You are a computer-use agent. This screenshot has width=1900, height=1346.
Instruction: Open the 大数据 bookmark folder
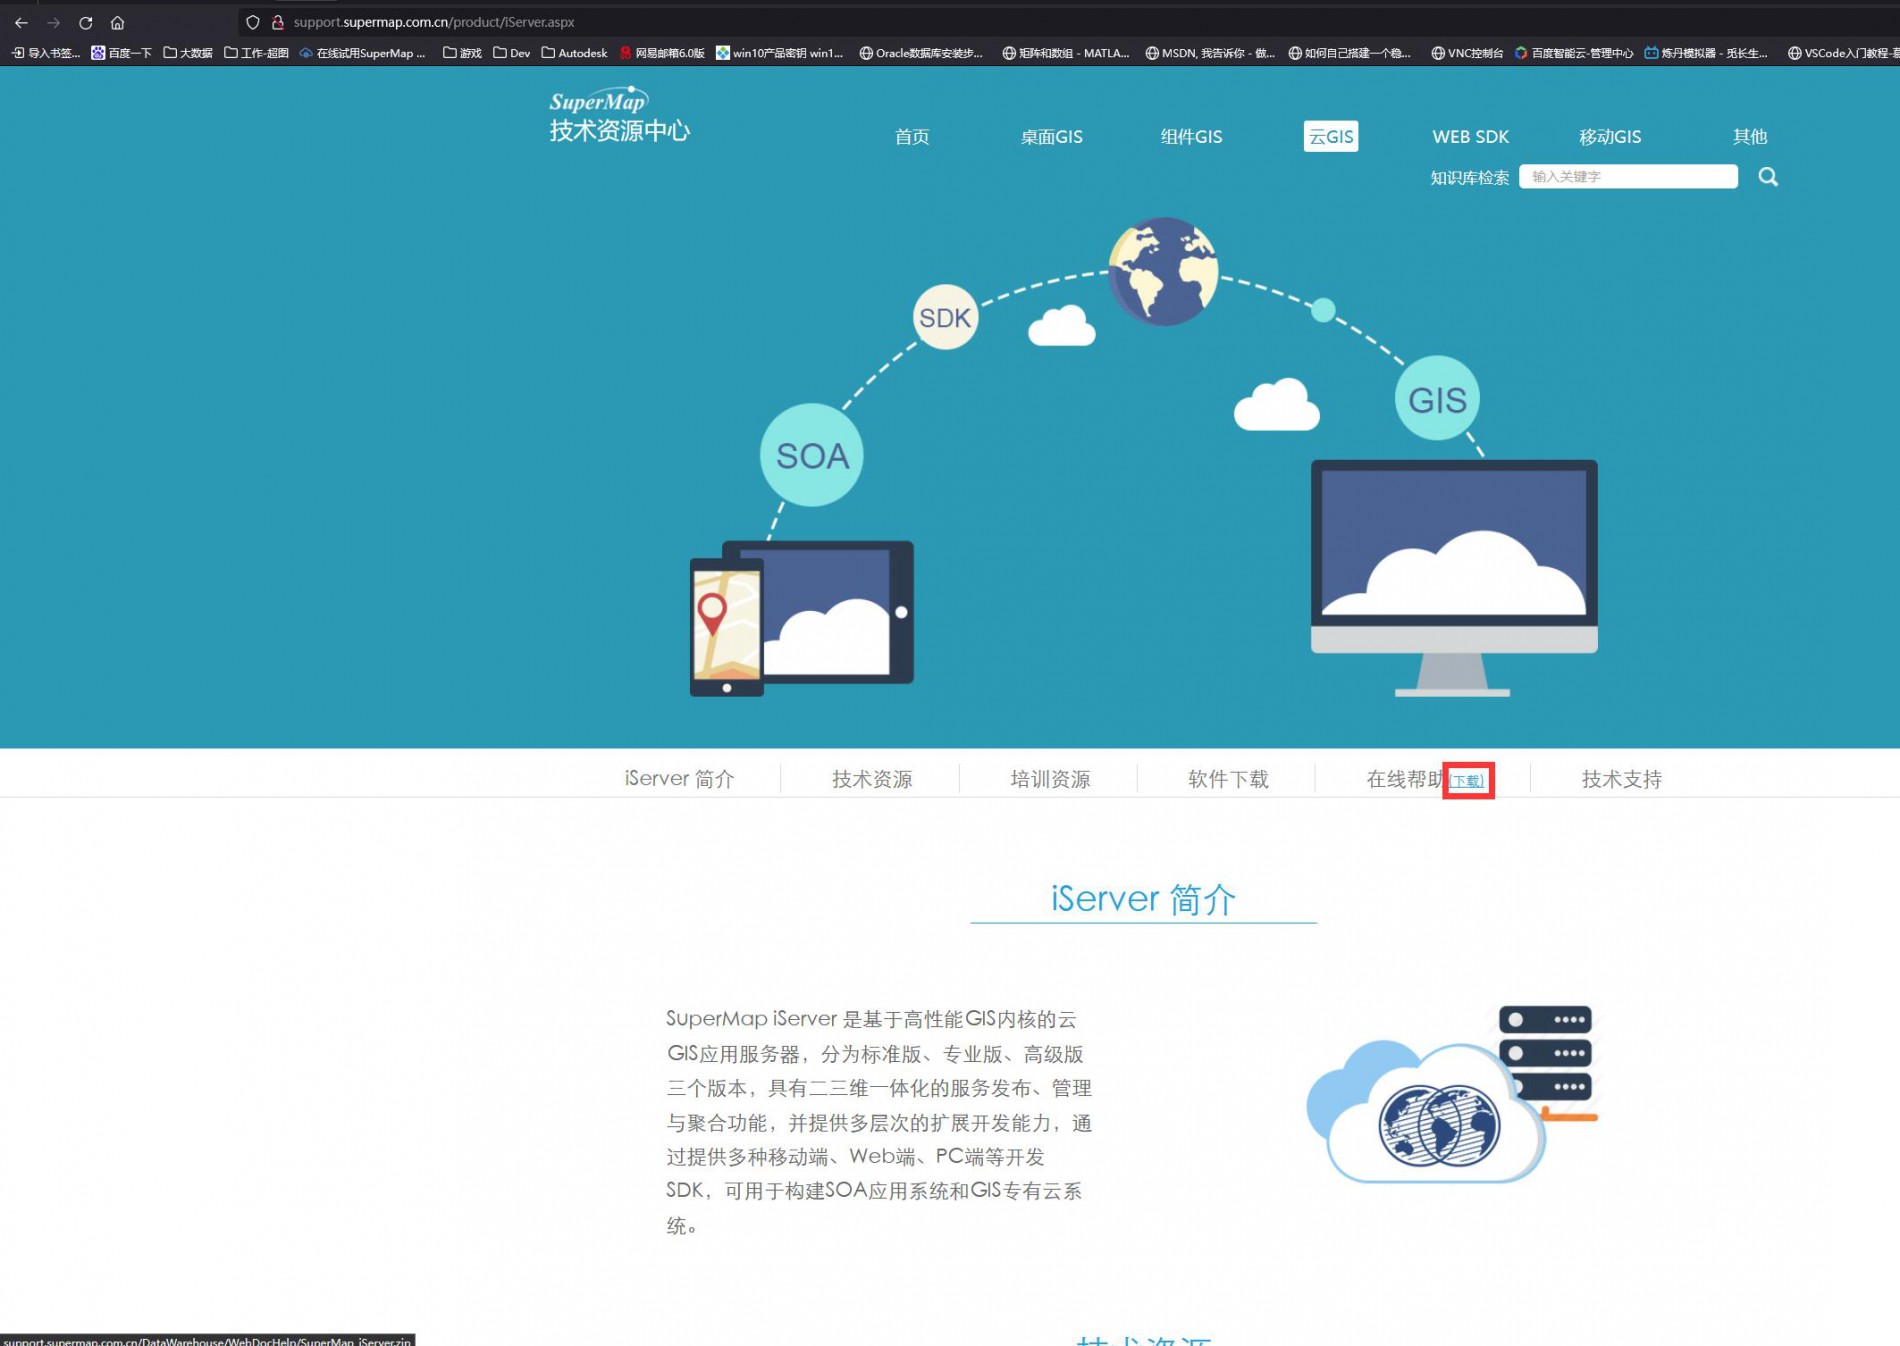188,53
